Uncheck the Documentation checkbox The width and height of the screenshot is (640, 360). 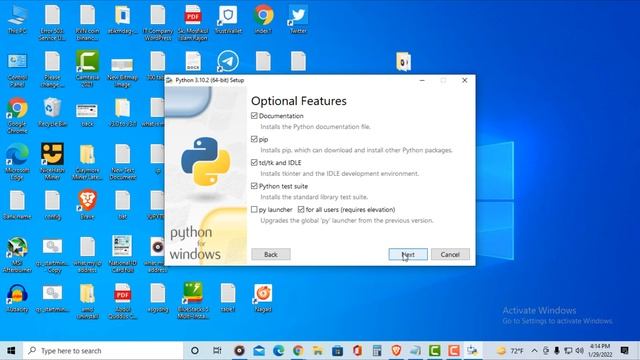click(254, 116)
